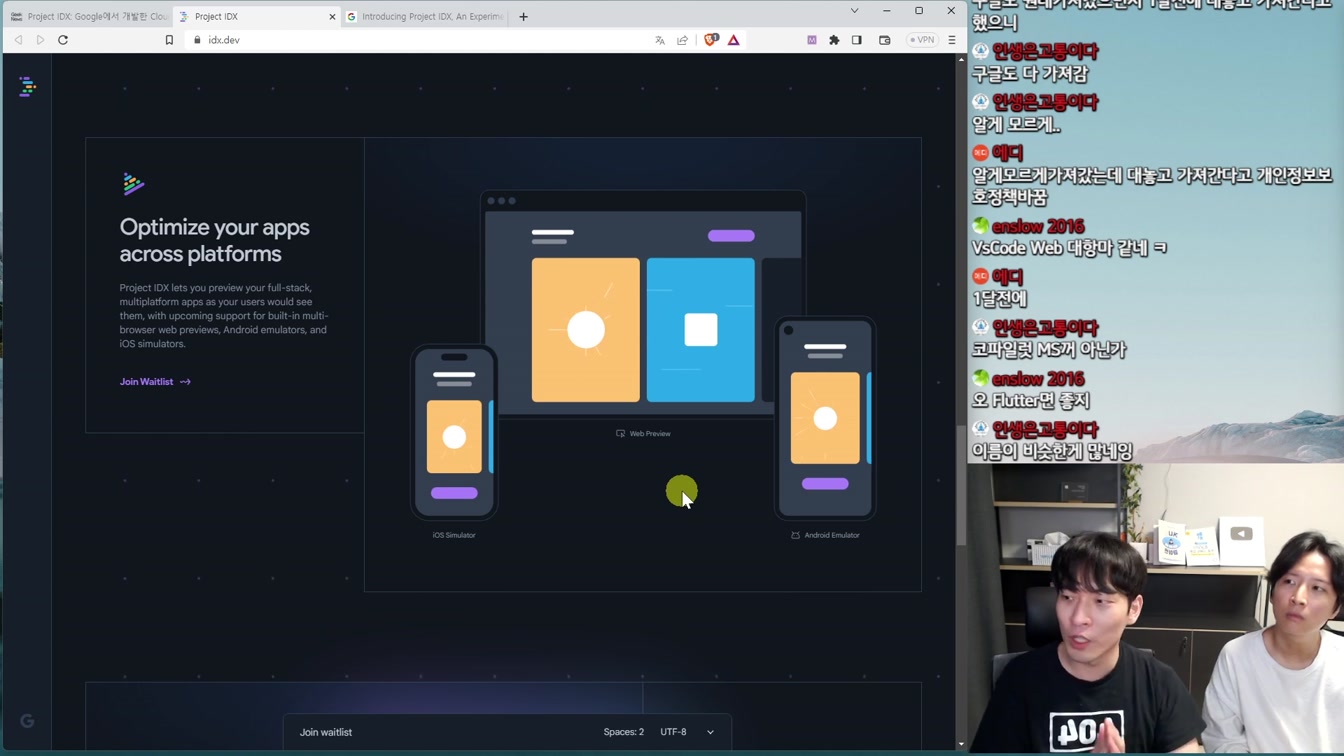Click the Brave Rewards triangle icon

(x=734, y=40)
